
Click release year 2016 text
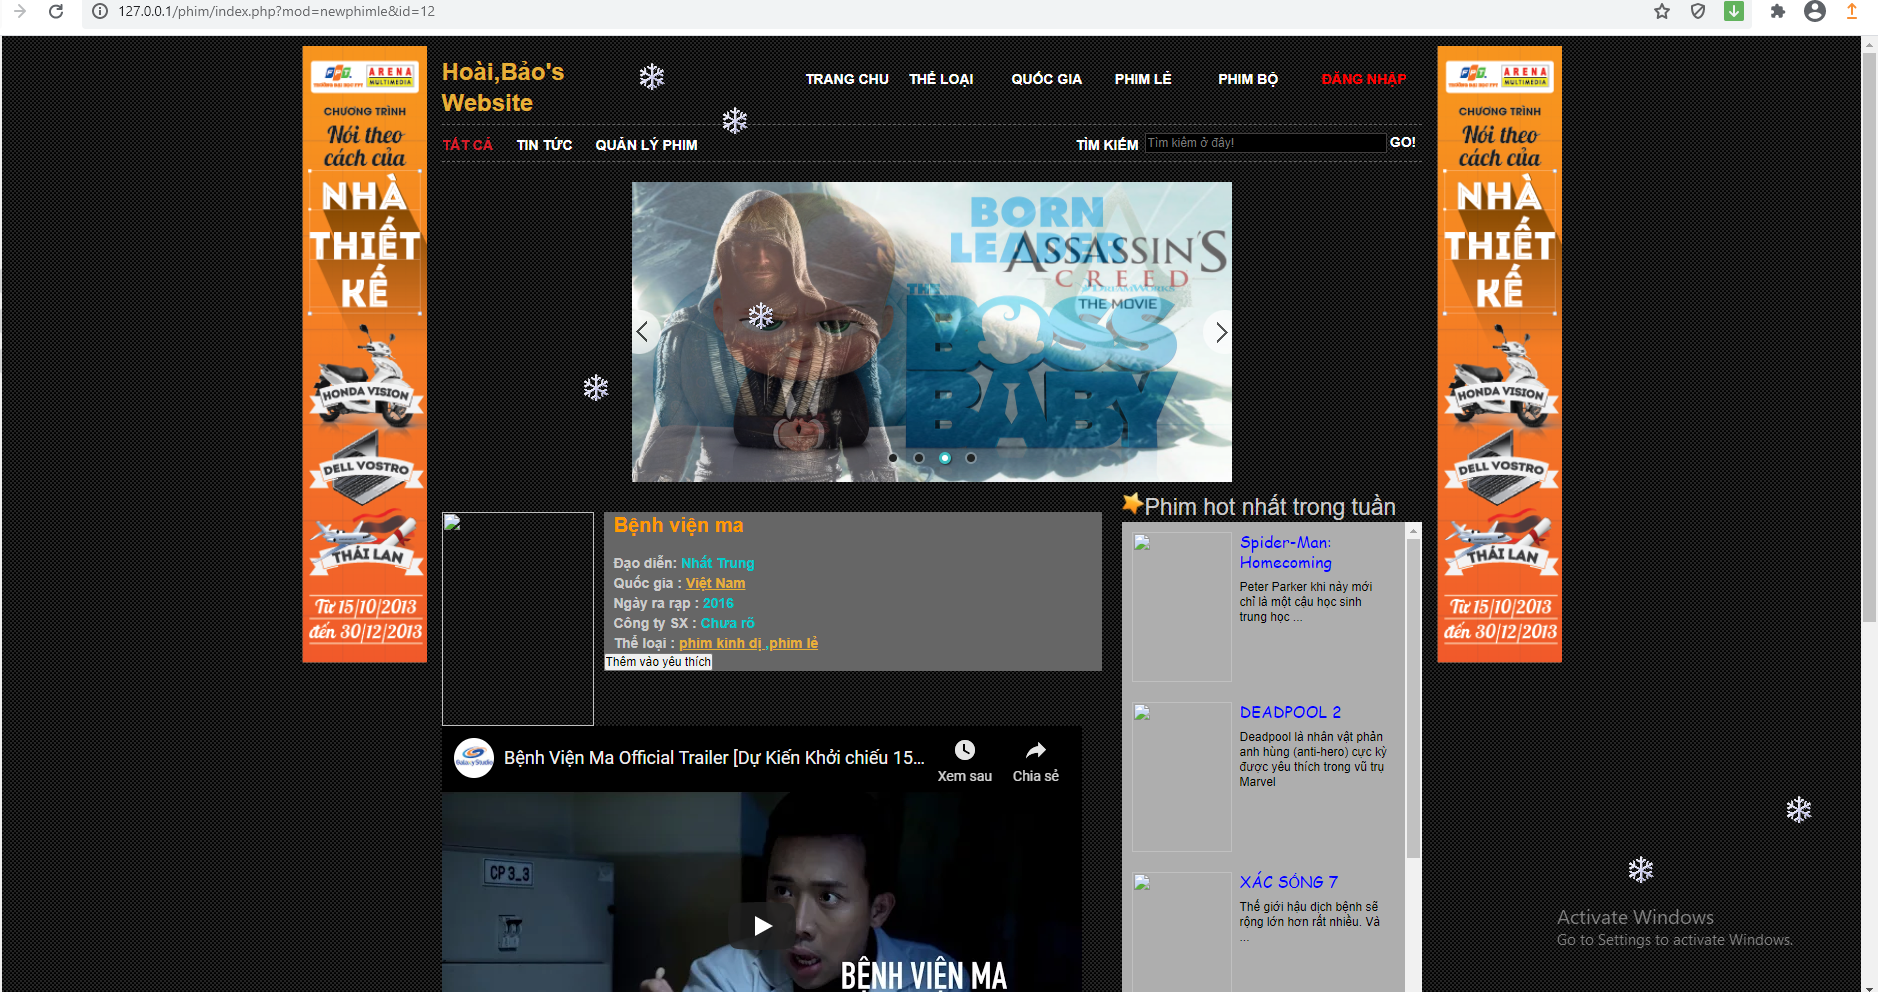point(718,603)
